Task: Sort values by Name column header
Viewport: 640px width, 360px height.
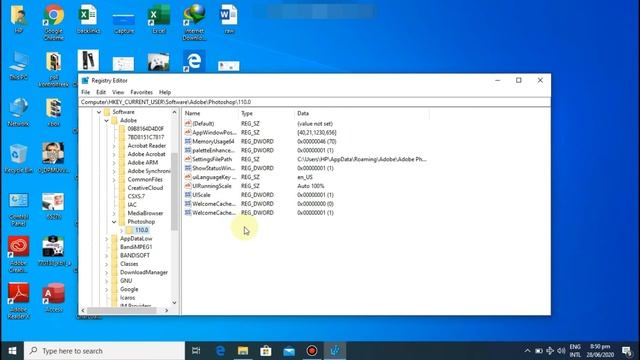Action: [210, 113]
